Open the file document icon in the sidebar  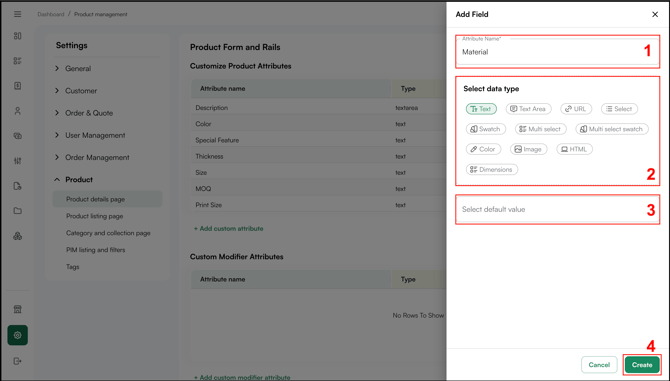(x=18, y=186)
